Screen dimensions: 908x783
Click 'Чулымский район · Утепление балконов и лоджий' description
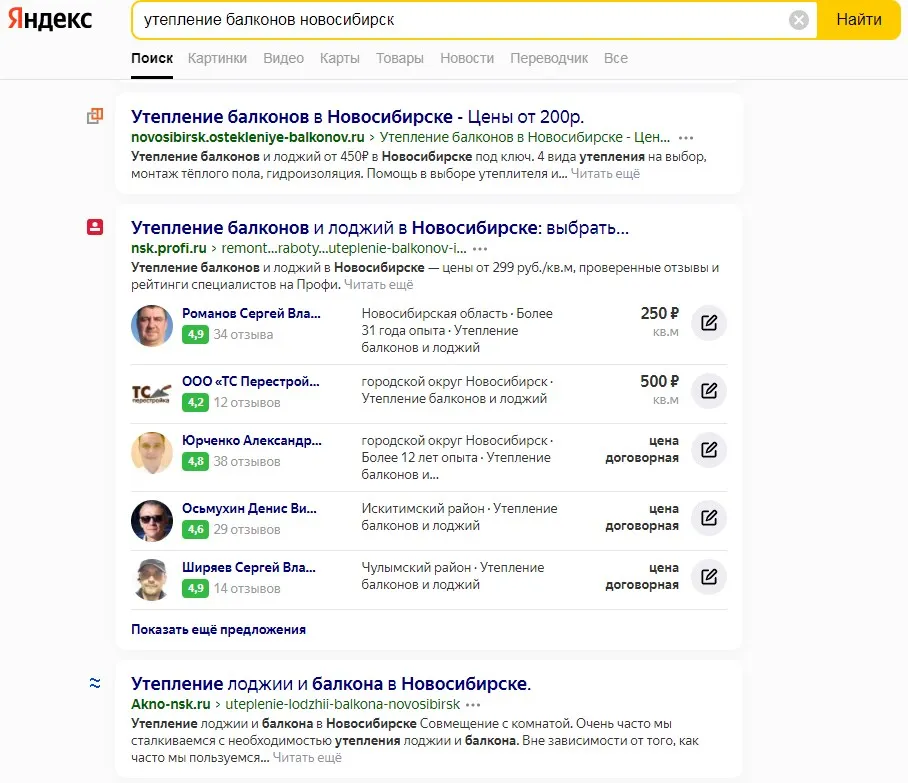click(x=453, y=576)
